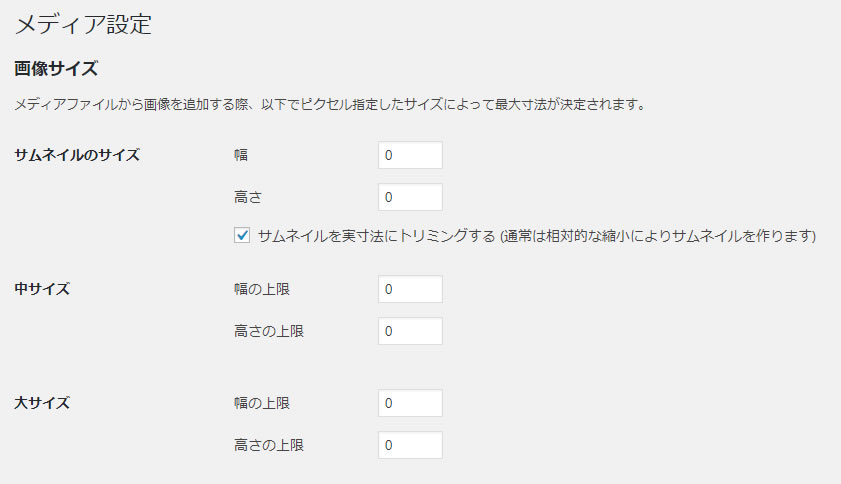Select the 大サイズ width limit input
This screenshot has height=484, width=841.
coord(410,403)
